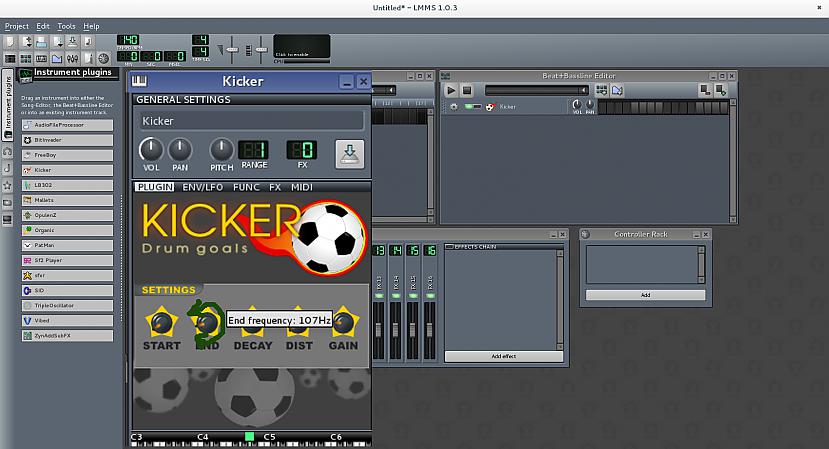829x449 pixels.
Task: Show controller rack toolbar icon
Action: [x=104, y=58]
